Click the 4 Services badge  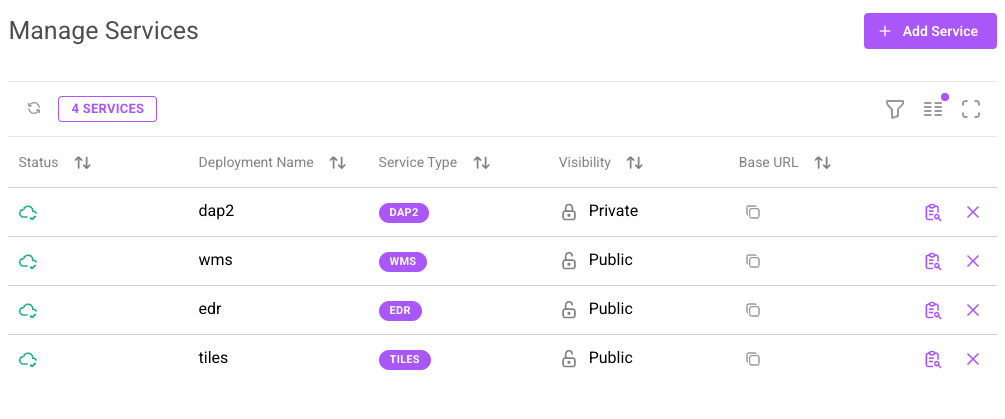107,109
